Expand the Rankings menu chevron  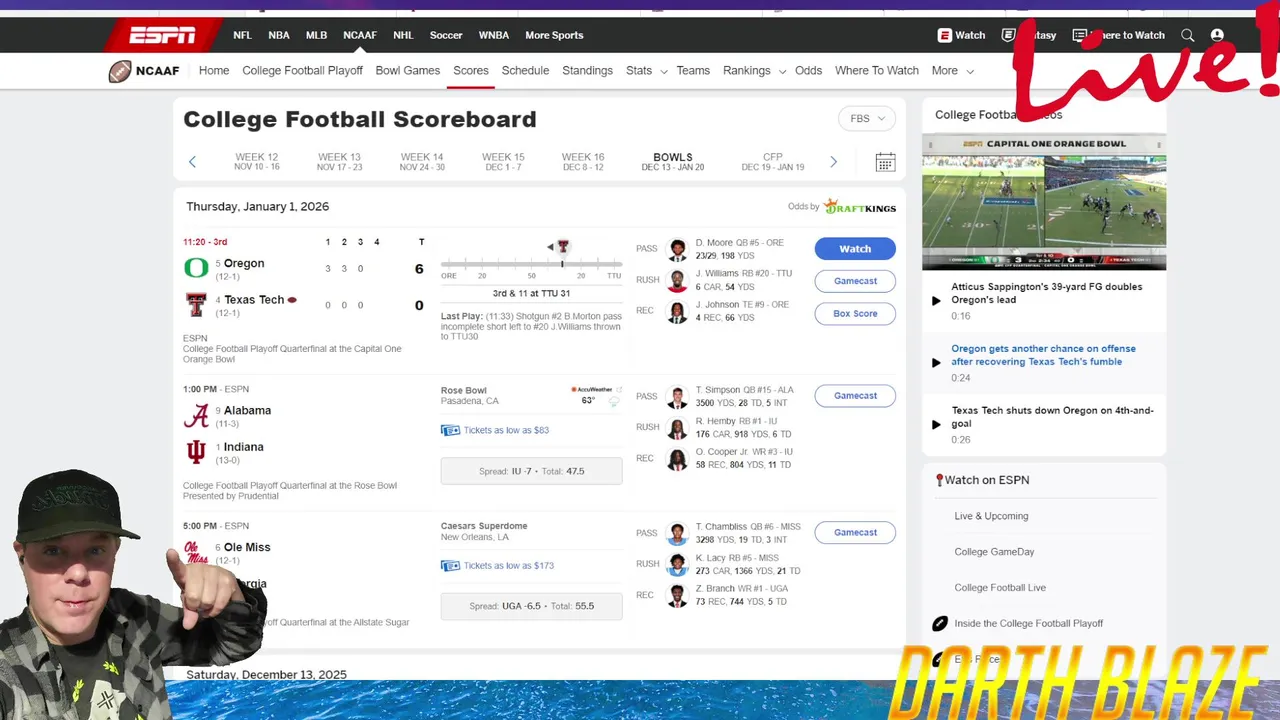782,72
